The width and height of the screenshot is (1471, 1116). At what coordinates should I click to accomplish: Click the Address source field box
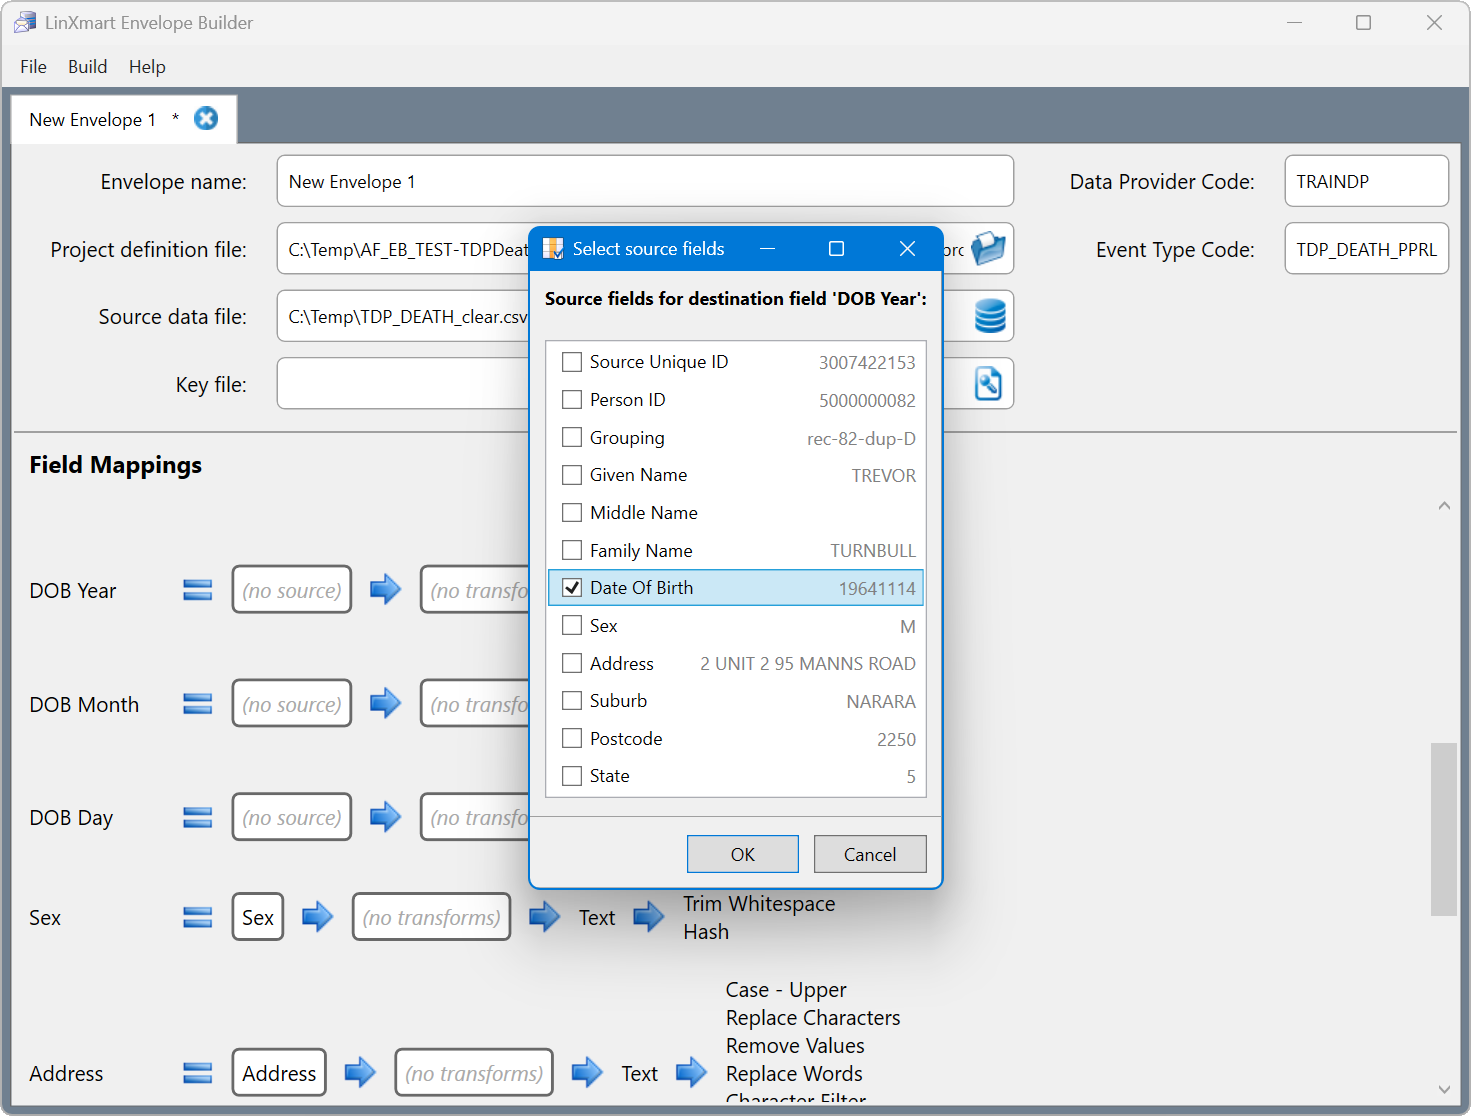tap(279, 1073)
